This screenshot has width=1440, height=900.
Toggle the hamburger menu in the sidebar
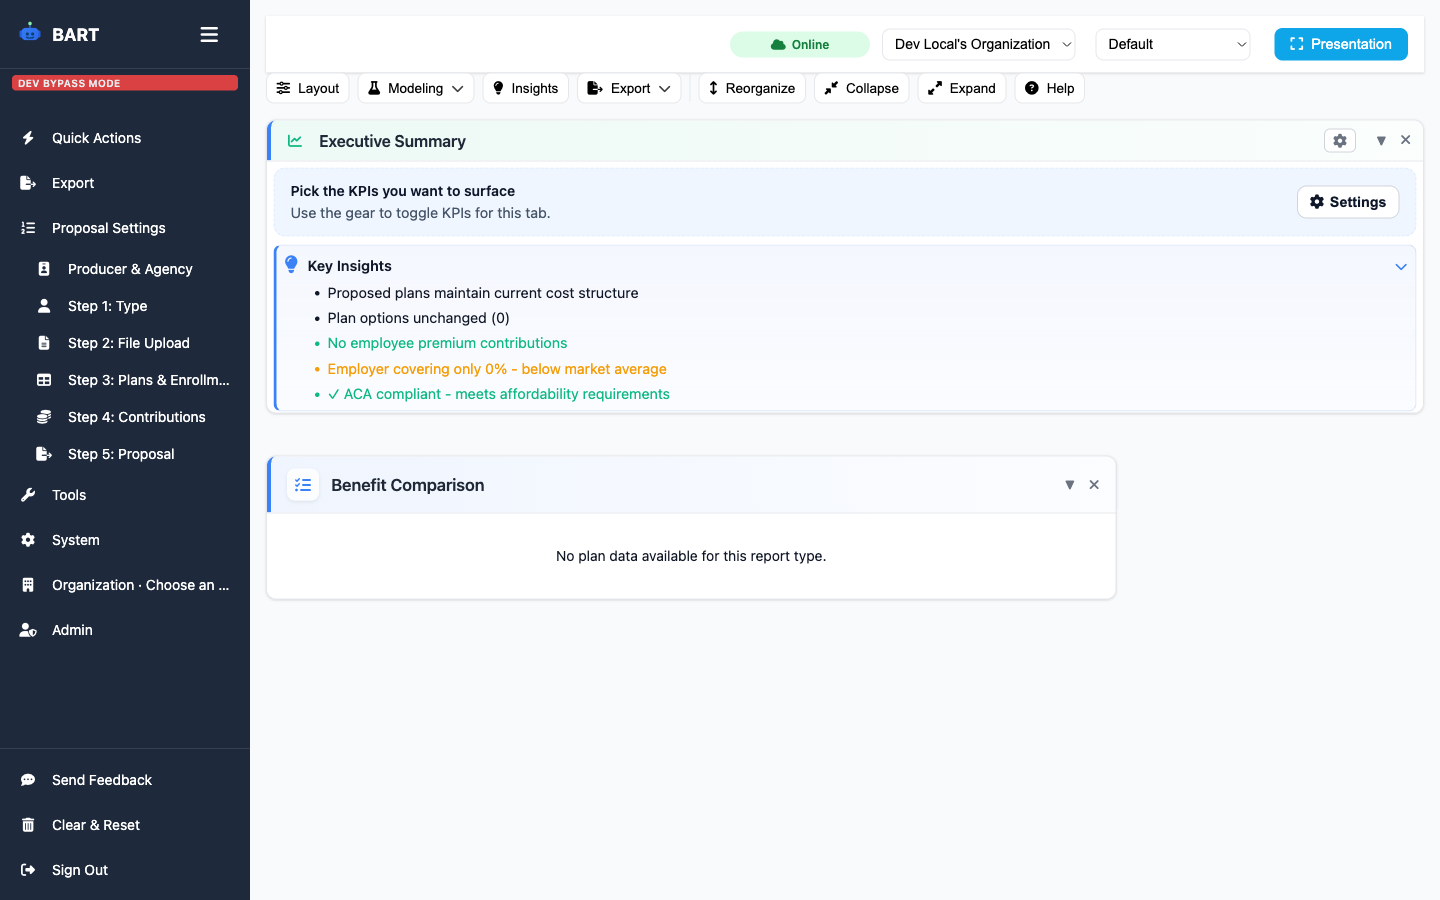click(209, 33)
